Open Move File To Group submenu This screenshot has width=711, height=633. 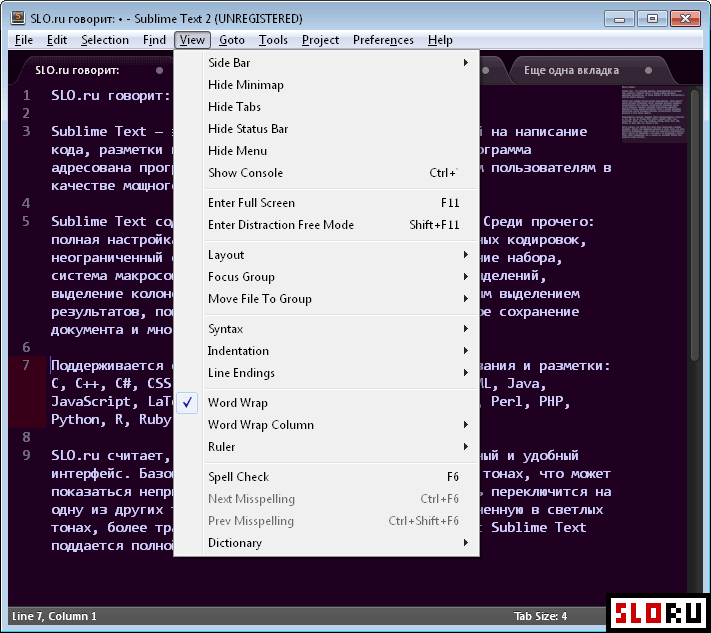click(326, 299)
